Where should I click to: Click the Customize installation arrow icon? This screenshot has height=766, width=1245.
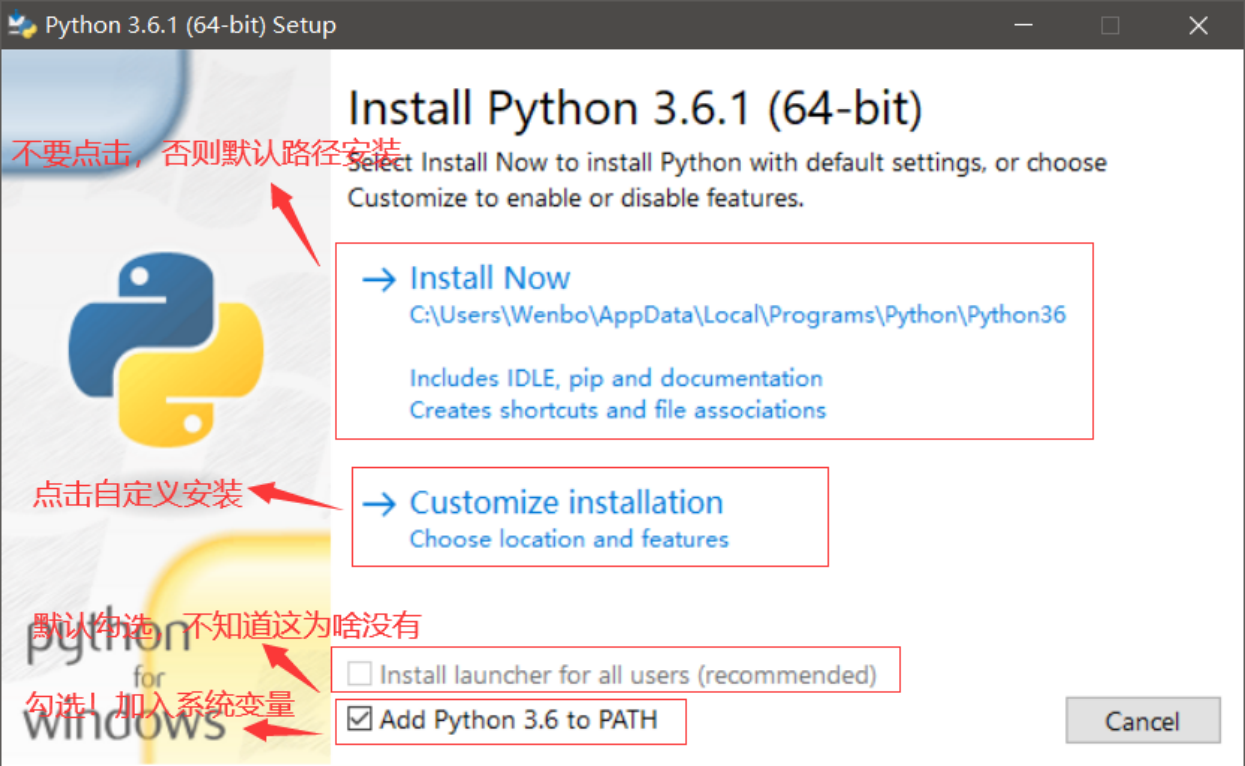click(379, 503)
